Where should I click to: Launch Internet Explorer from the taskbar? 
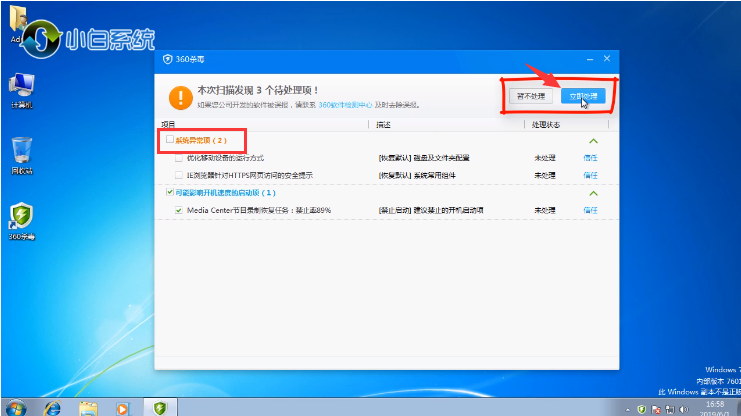point(52,408)
